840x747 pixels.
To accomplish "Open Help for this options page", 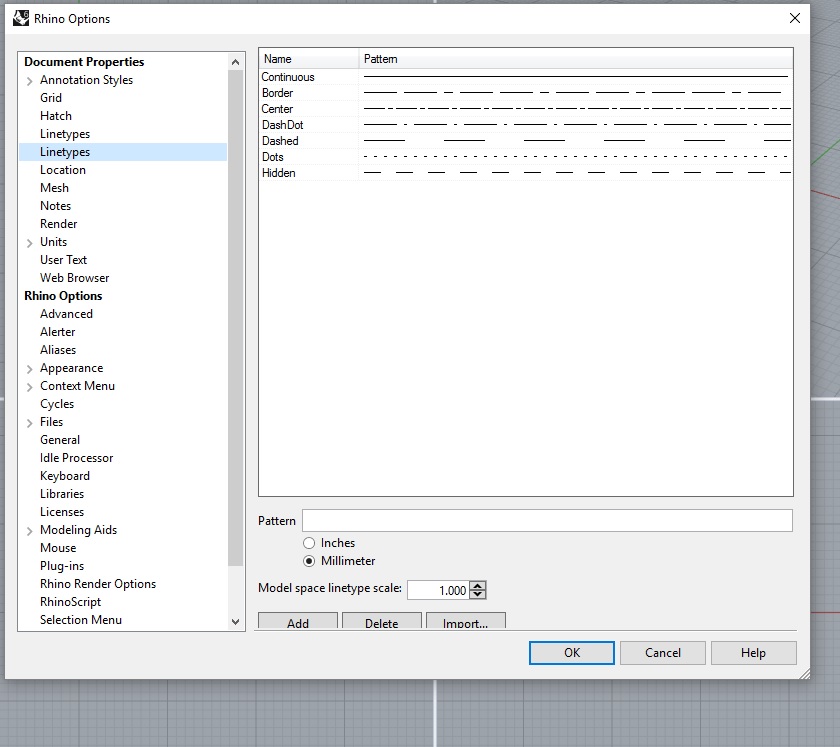I will pyautogui.click(x=753, y=653).
